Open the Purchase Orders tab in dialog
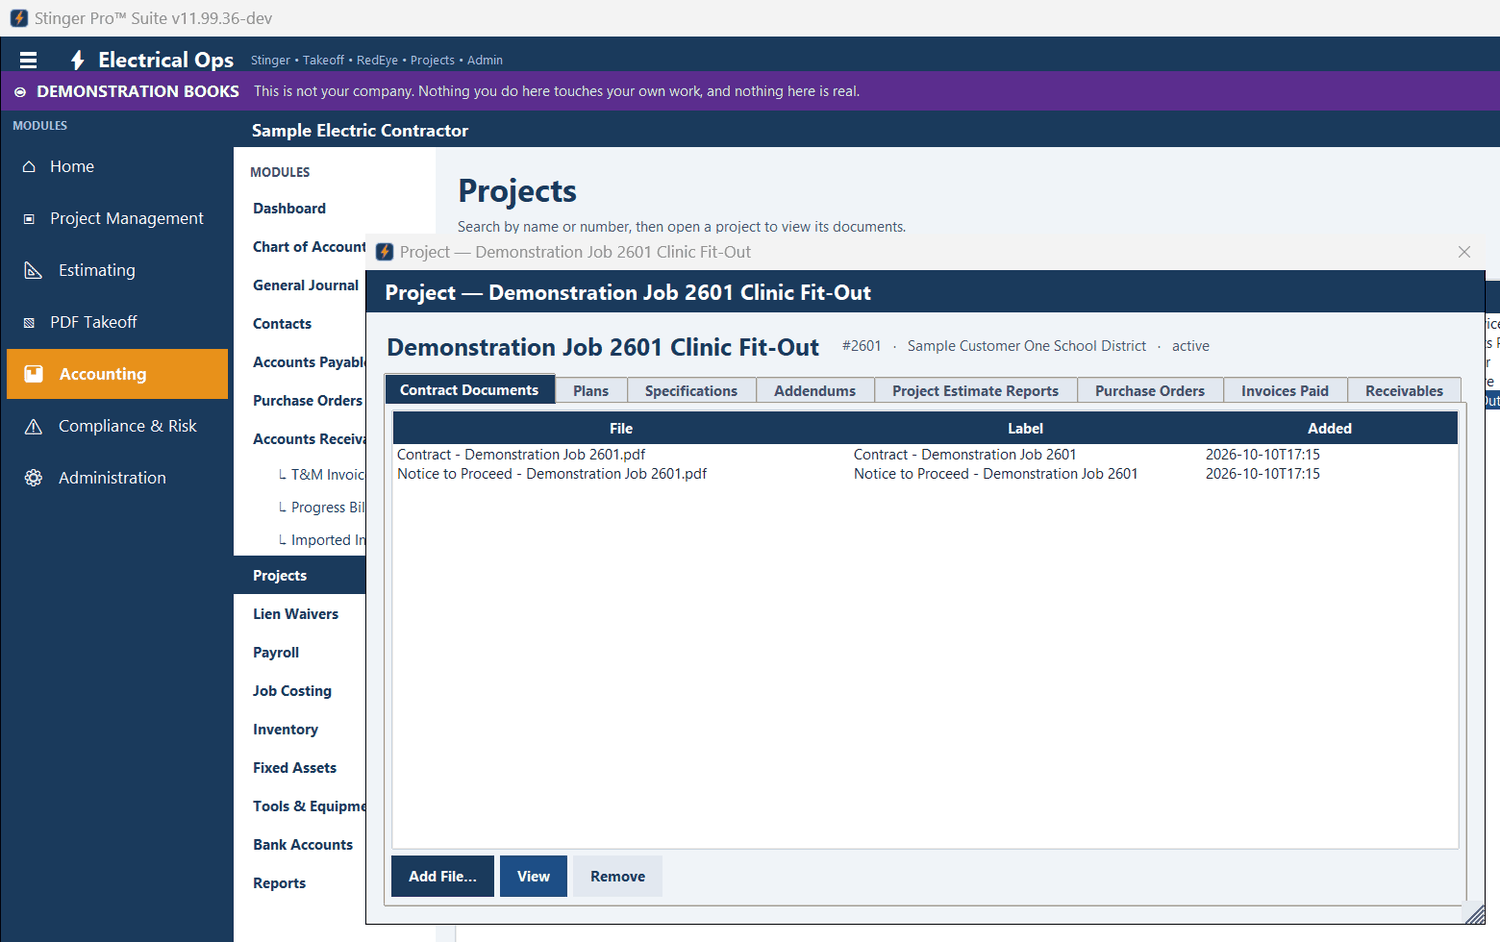1500x942 pixels. pos(1150,391)
